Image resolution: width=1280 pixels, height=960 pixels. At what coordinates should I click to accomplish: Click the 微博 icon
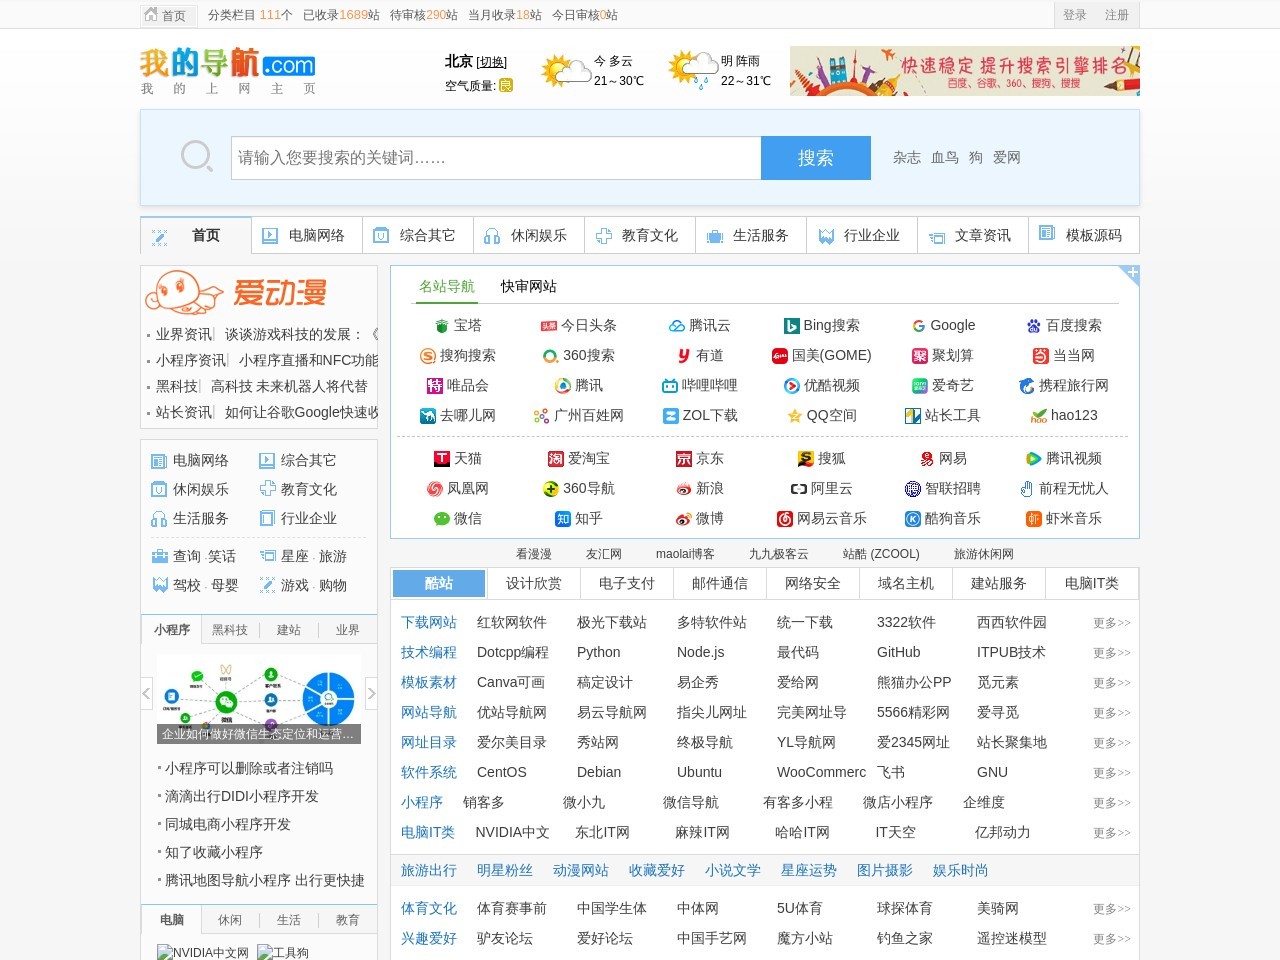pos(684,519)
